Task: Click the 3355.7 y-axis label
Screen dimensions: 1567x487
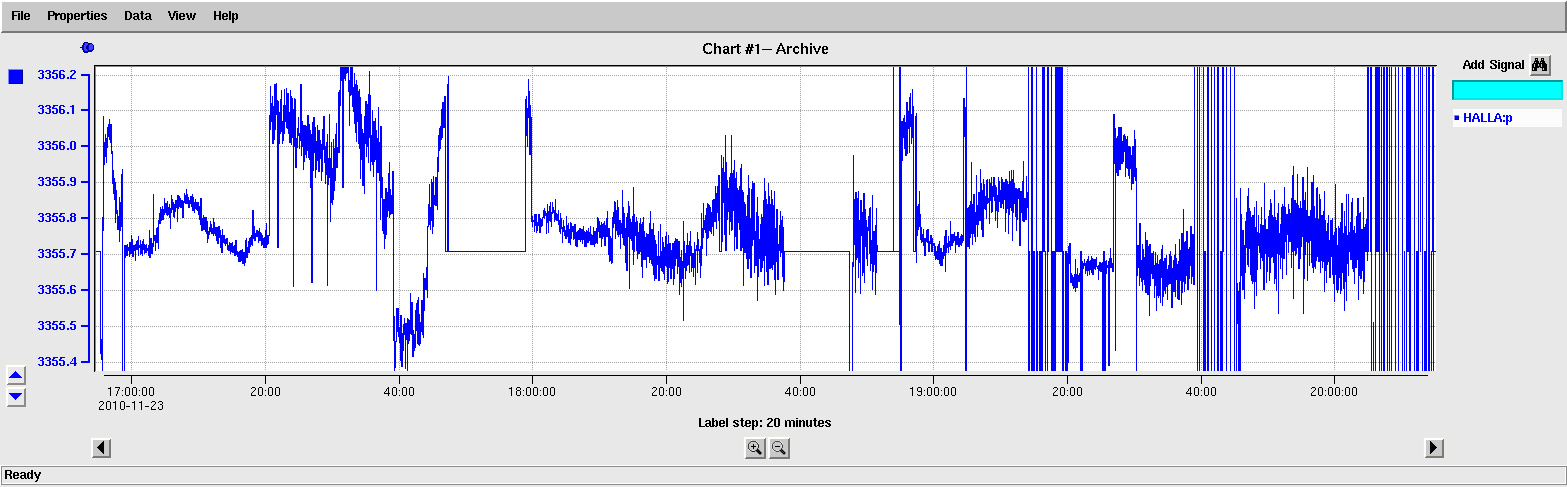Action: (57, 254)
